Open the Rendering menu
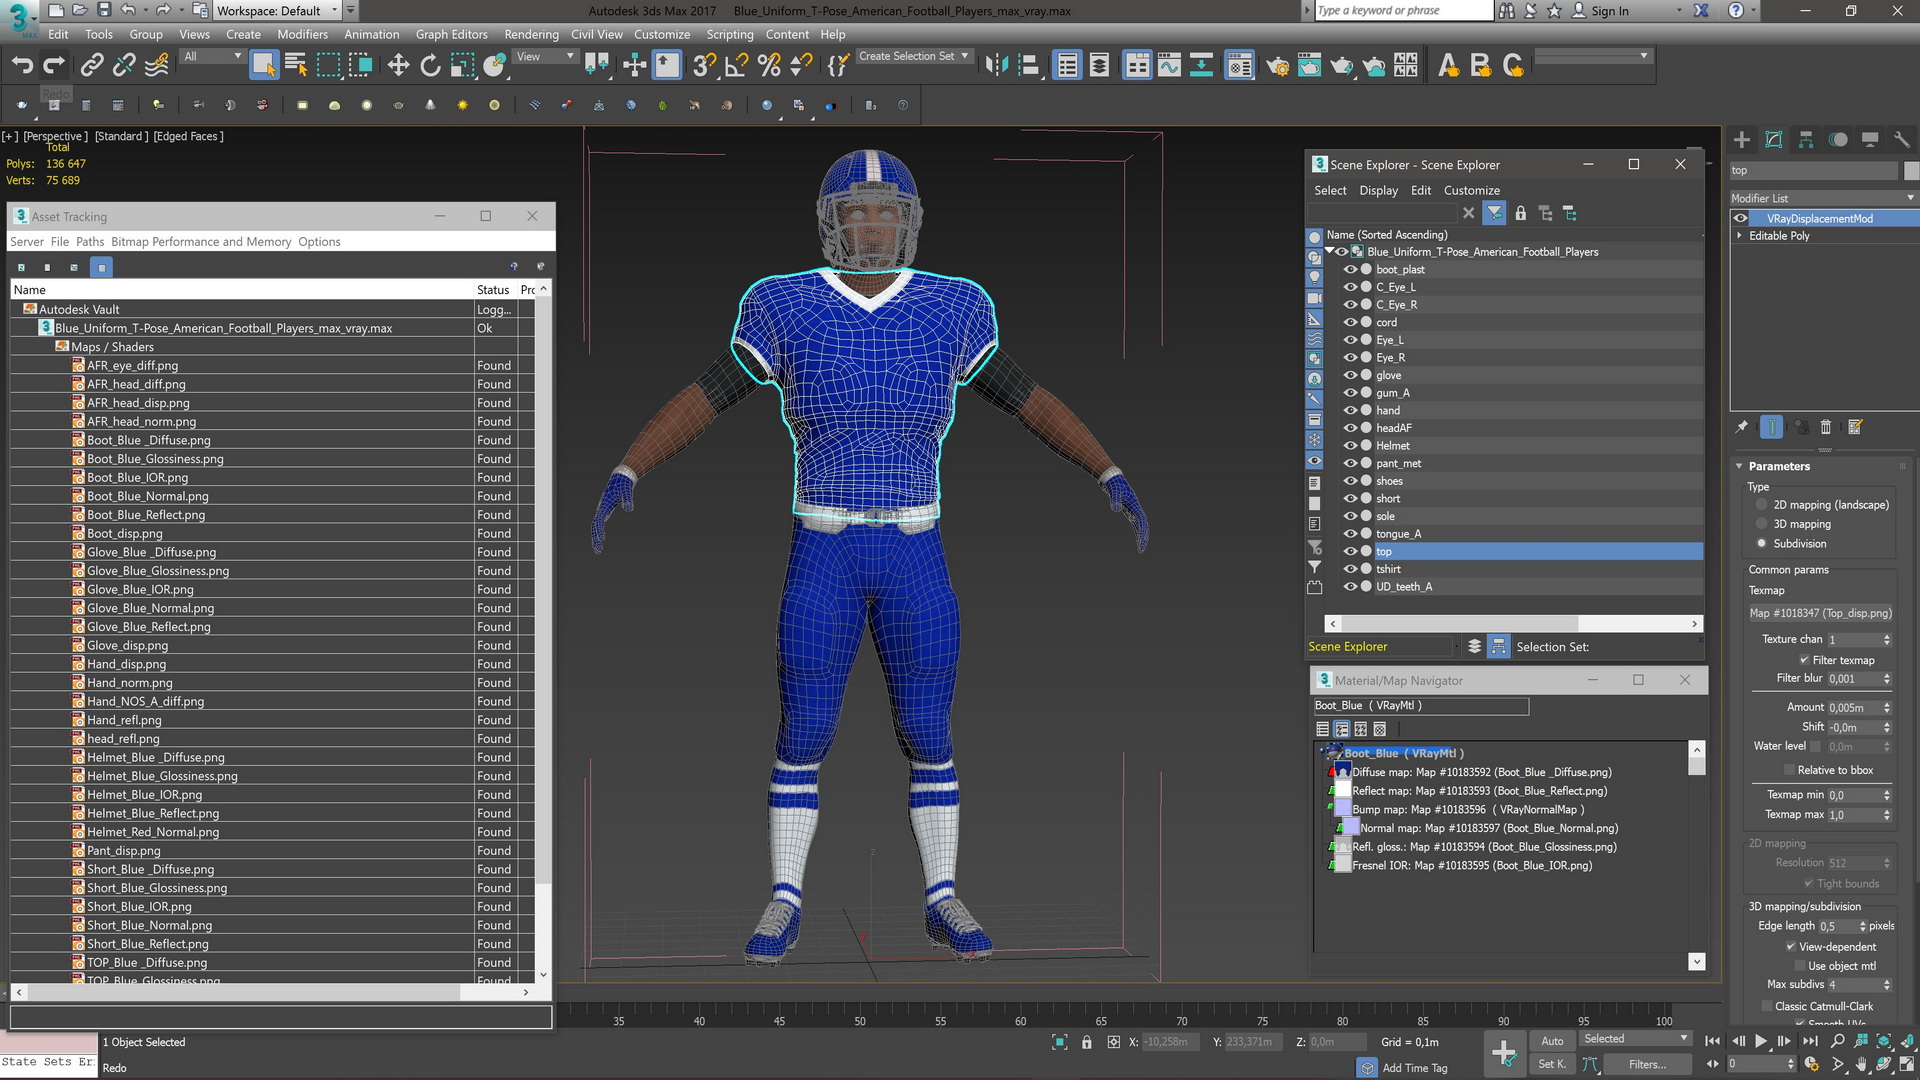The image size is (1920, 1080). (x=531, y=34)
